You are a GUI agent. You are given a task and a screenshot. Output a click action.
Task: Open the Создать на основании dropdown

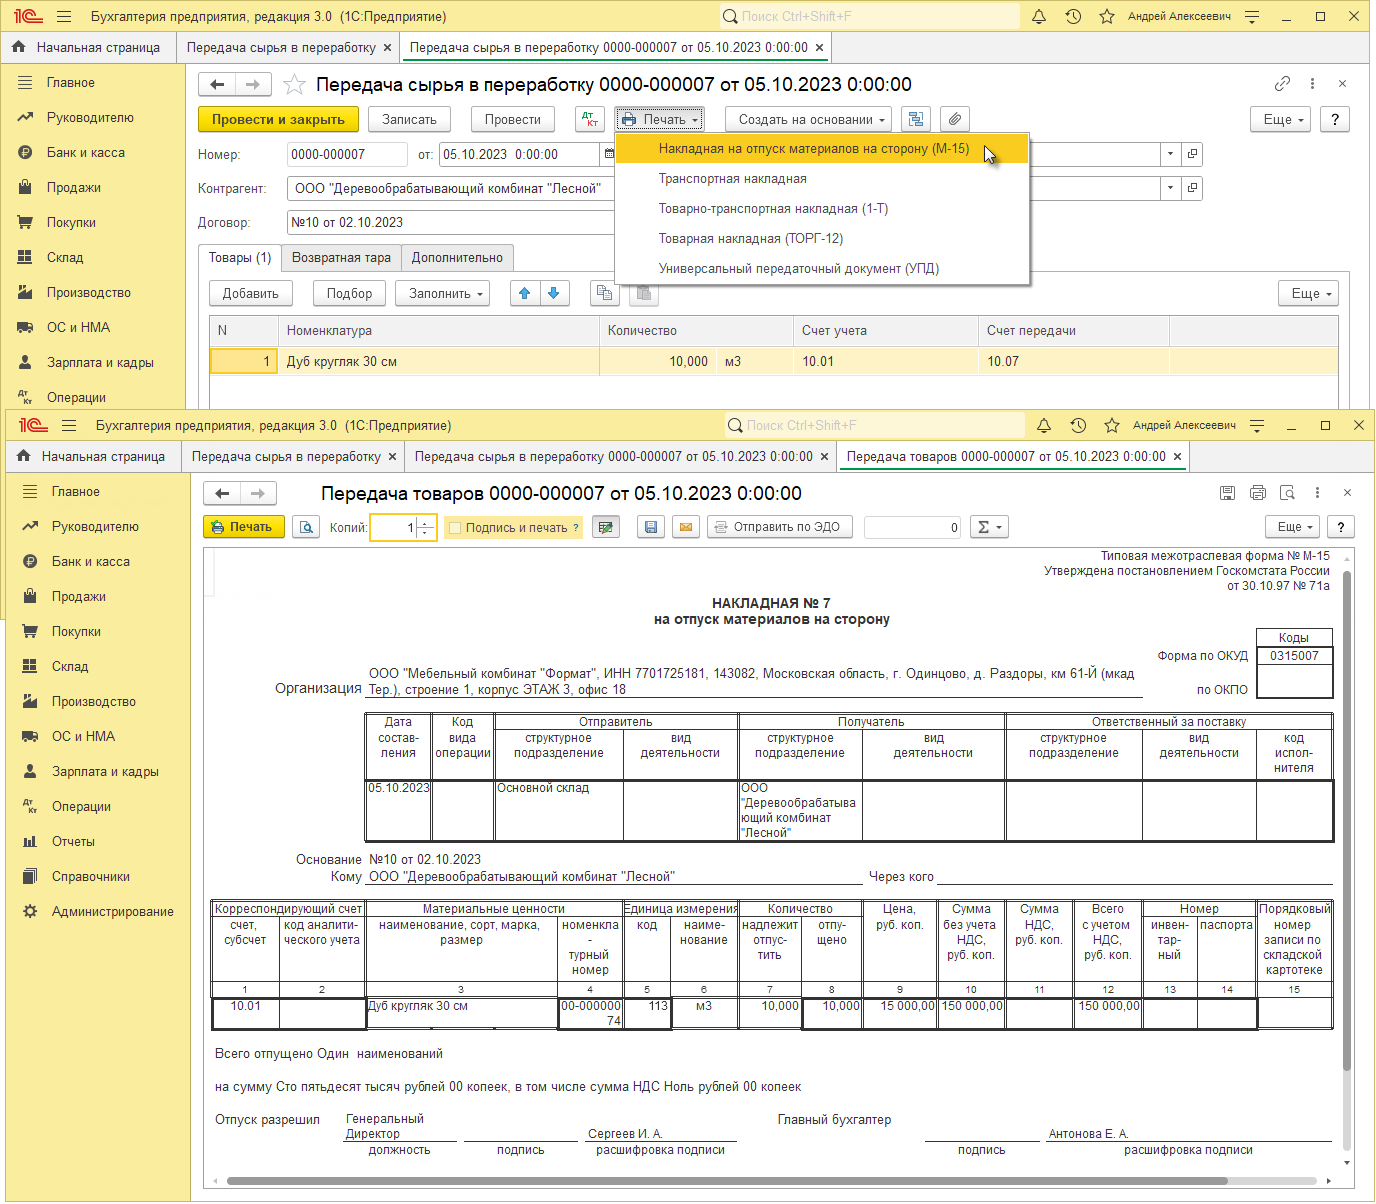811,120
